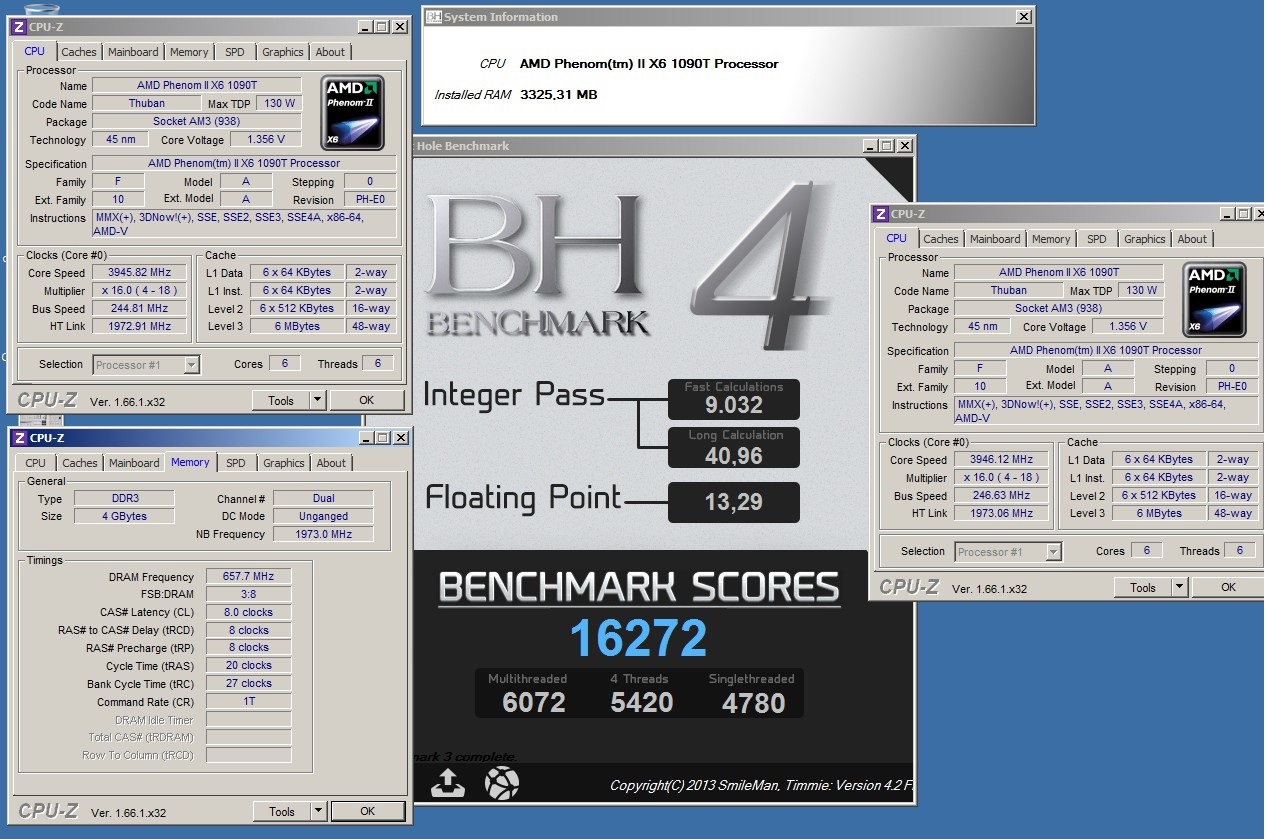Click the globe web icon in BH Benchmark
1266x839 pixels.
pos(502,783)
